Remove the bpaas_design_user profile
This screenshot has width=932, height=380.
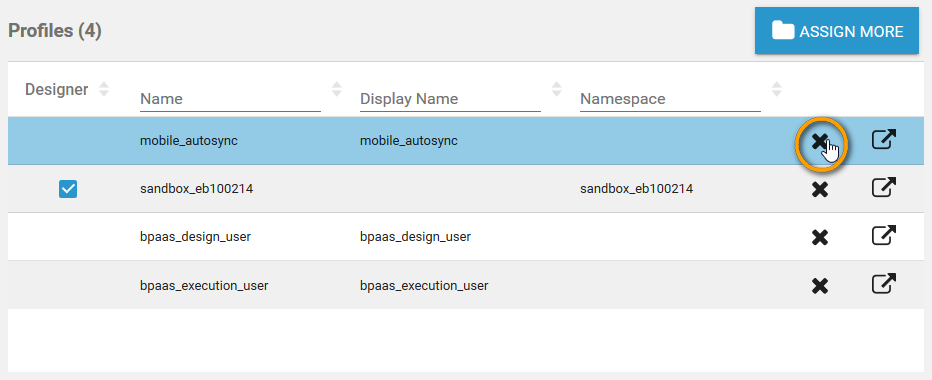pos(820,238)
